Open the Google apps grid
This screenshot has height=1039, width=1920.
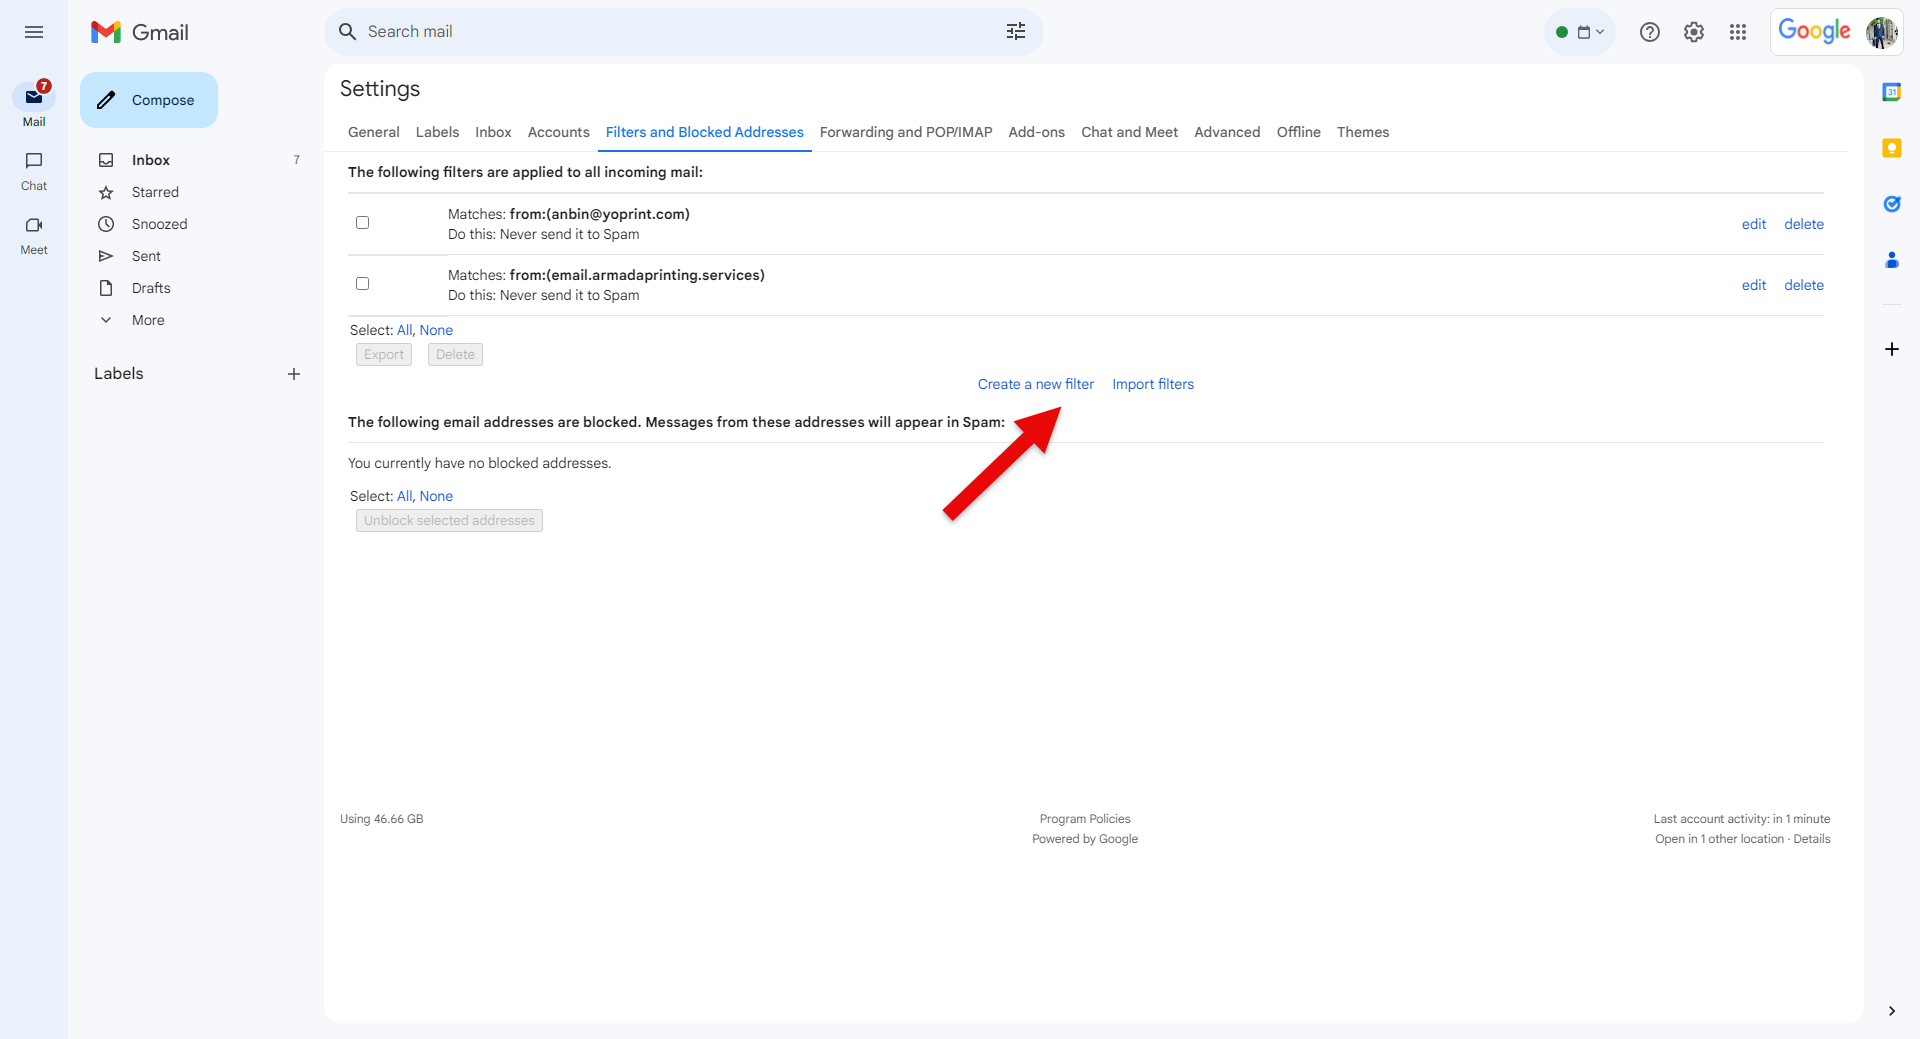1738,32
